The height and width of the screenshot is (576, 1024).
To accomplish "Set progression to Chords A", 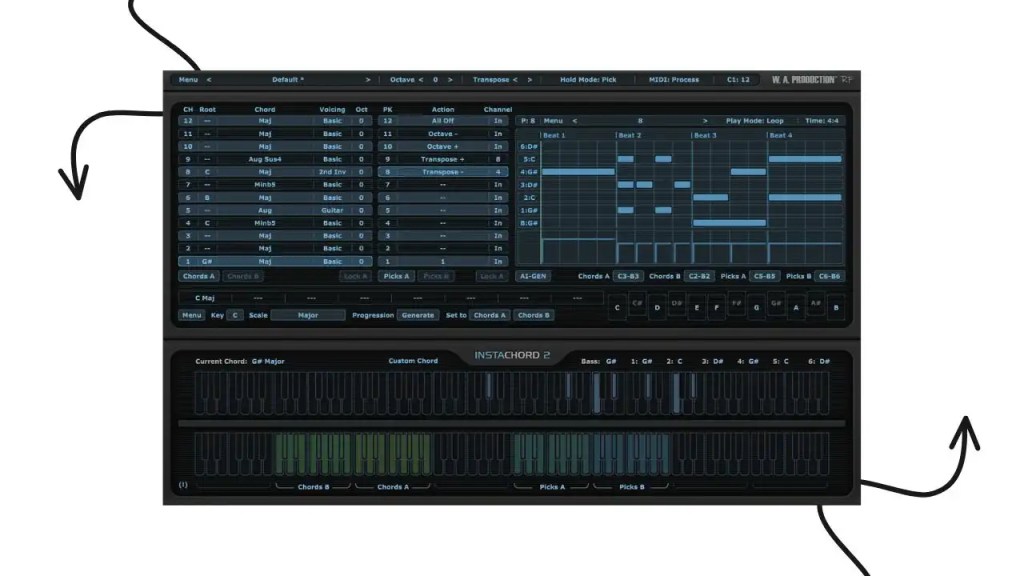I will pos(490,315).
